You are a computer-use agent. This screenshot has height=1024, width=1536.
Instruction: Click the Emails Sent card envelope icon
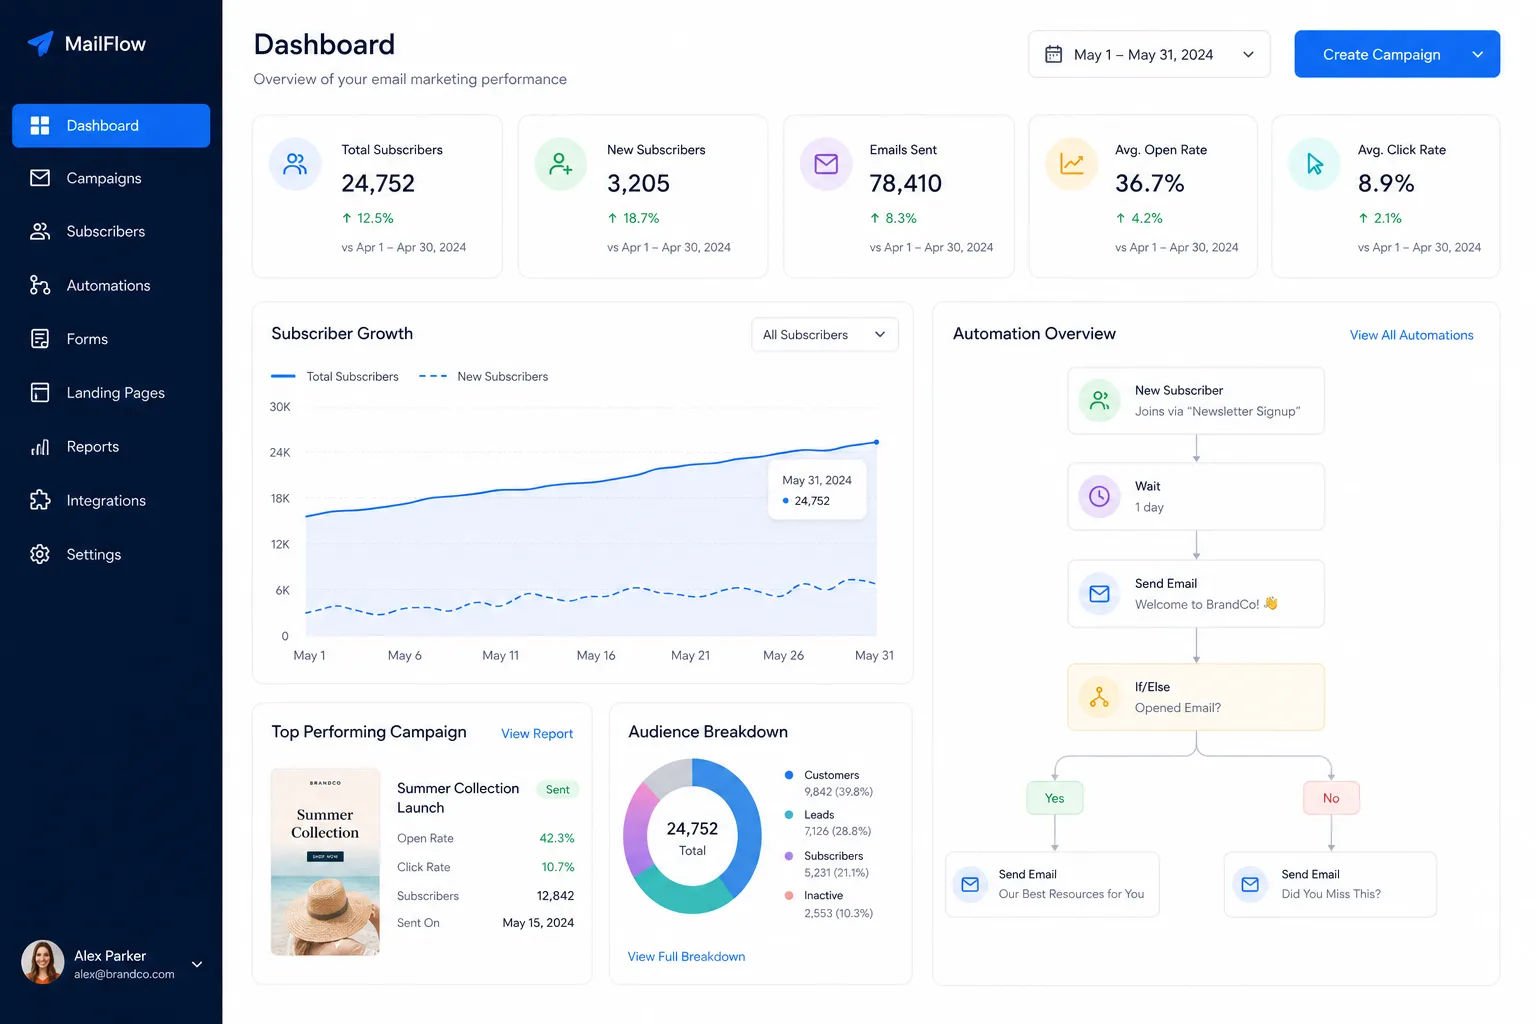(x=826, y=164)
